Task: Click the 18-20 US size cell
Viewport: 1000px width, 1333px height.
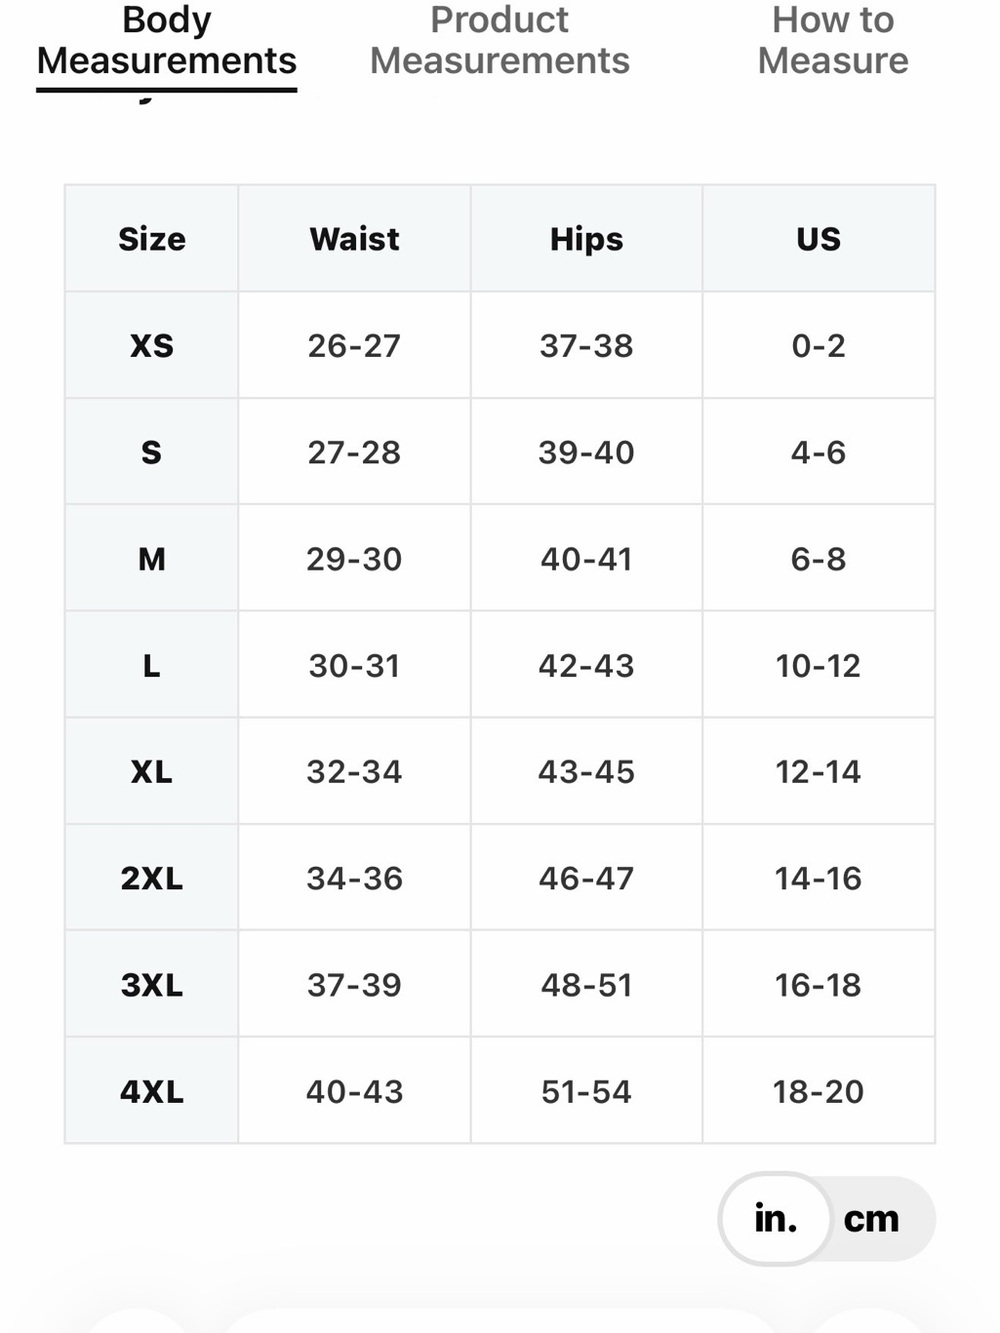Action: [818, 1091]
